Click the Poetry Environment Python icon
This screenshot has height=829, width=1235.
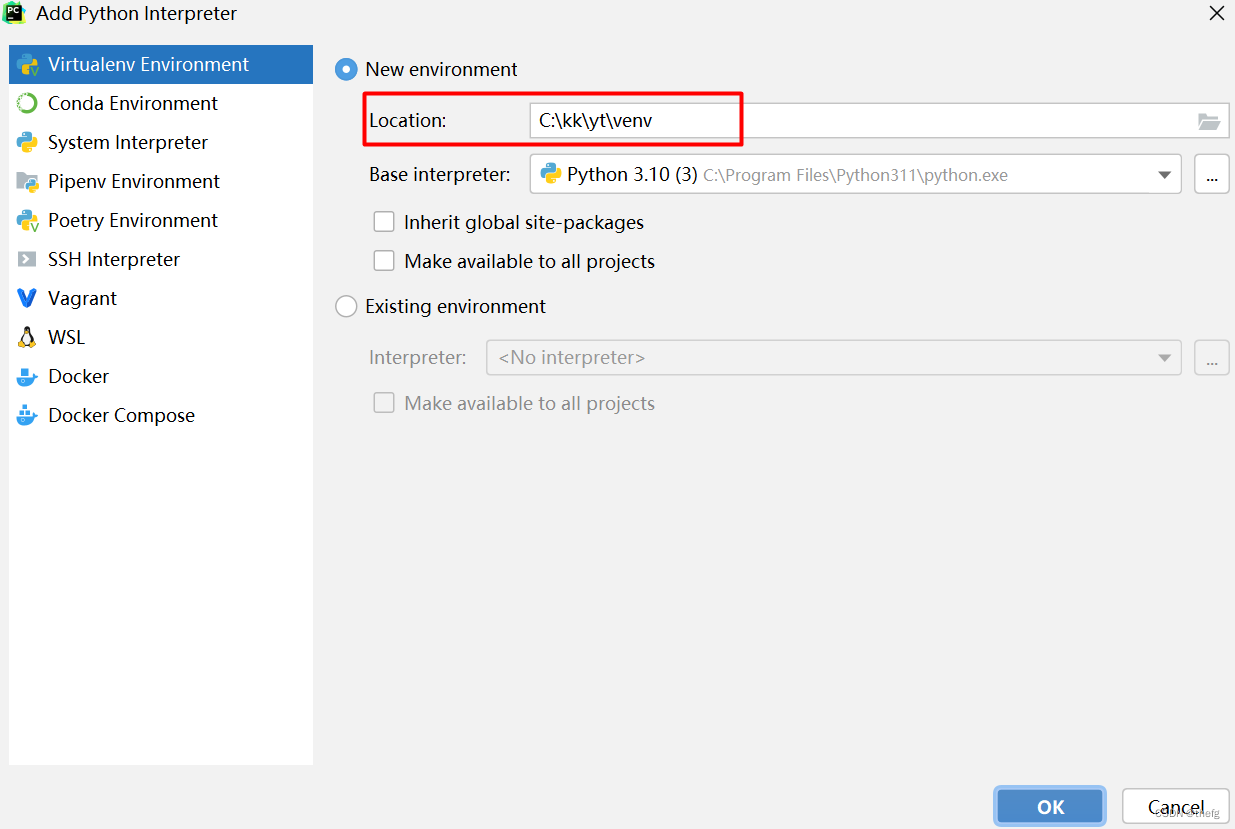click(28, 221)
